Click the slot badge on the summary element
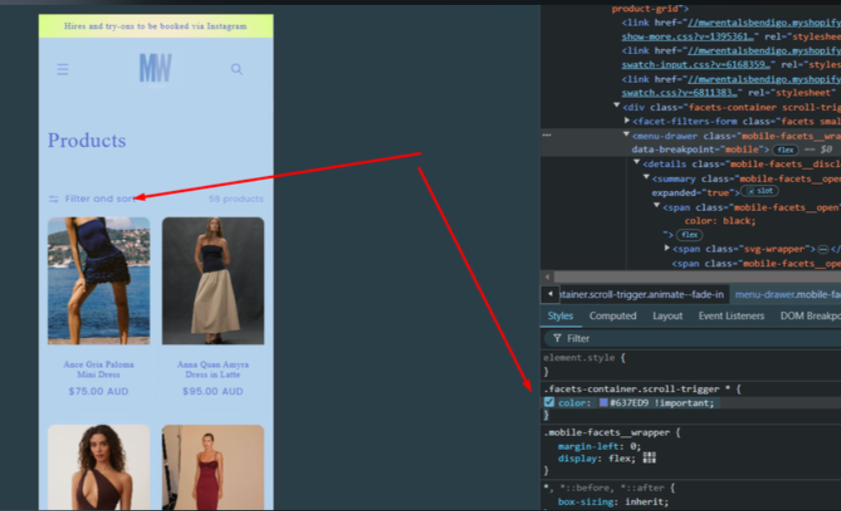Image resolution: width=841 pixels, height=511 pixels. (x=759, y=191)
